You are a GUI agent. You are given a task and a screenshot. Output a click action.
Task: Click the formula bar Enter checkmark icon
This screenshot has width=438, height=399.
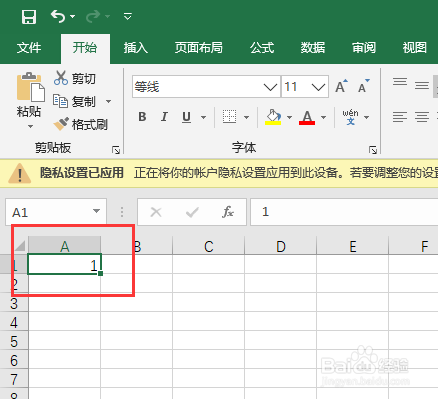coord(192,212)
